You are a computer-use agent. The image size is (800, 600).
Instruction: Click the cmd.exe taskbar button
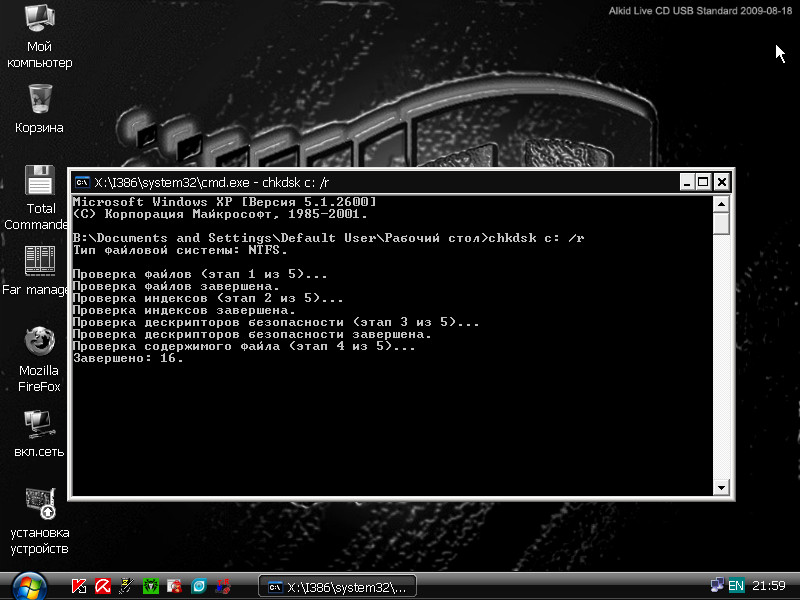[x=337, y=587]
